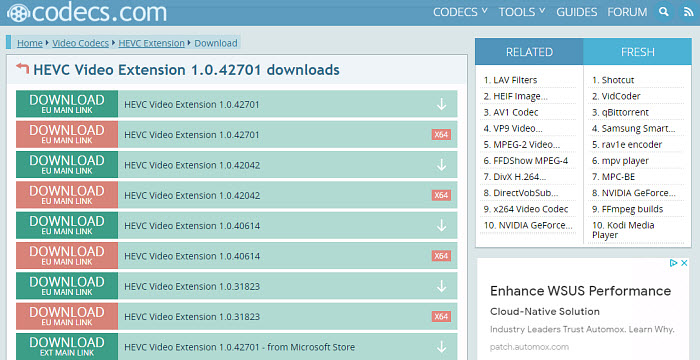Open HEVC Video Extension from Microsoft Store link
Screen dimensions: 700x360
point(240,347)
